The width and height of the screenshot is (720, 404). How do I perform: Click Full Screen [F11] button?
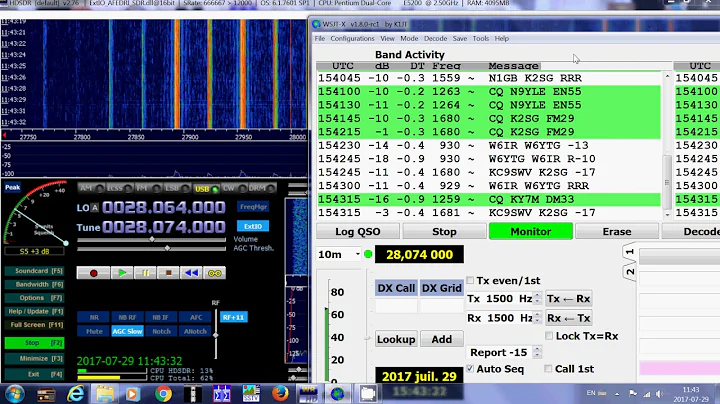34,325
